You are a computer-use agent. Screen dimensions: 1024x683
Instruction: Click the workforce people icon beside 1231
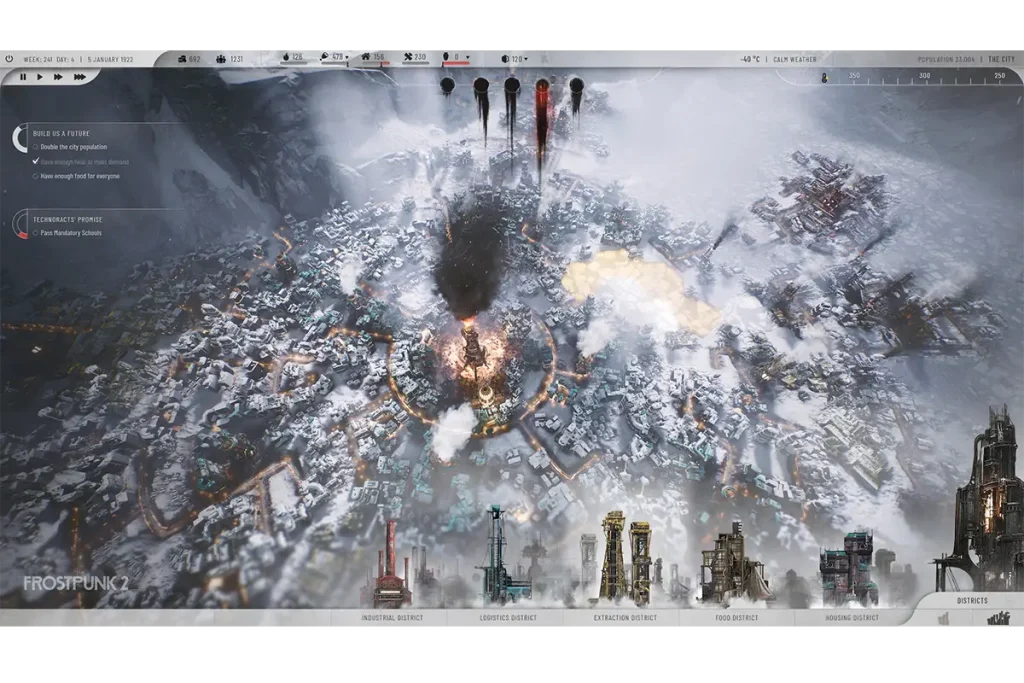[x=221, y=59]
